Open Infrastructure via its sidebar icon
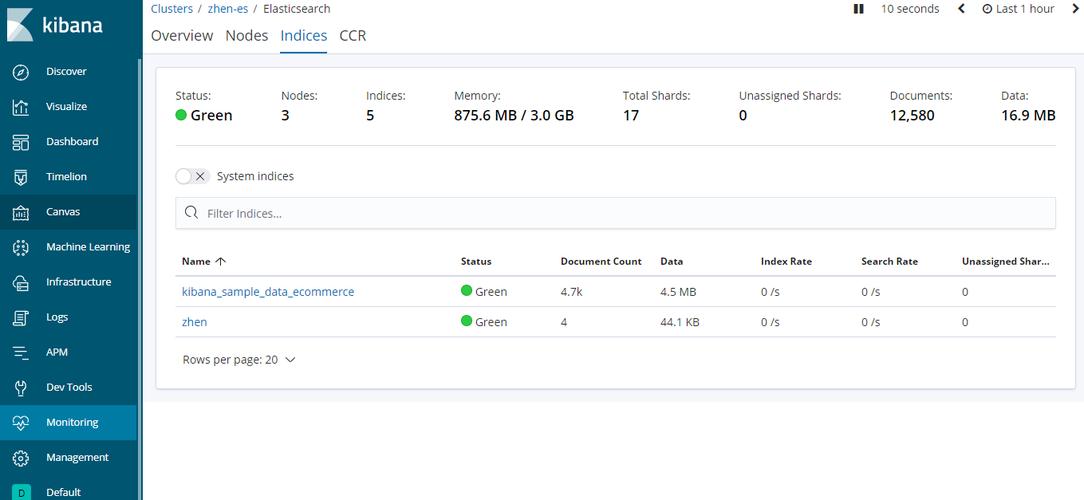The width and height of the screenshot is (1084, 500). 21,282
